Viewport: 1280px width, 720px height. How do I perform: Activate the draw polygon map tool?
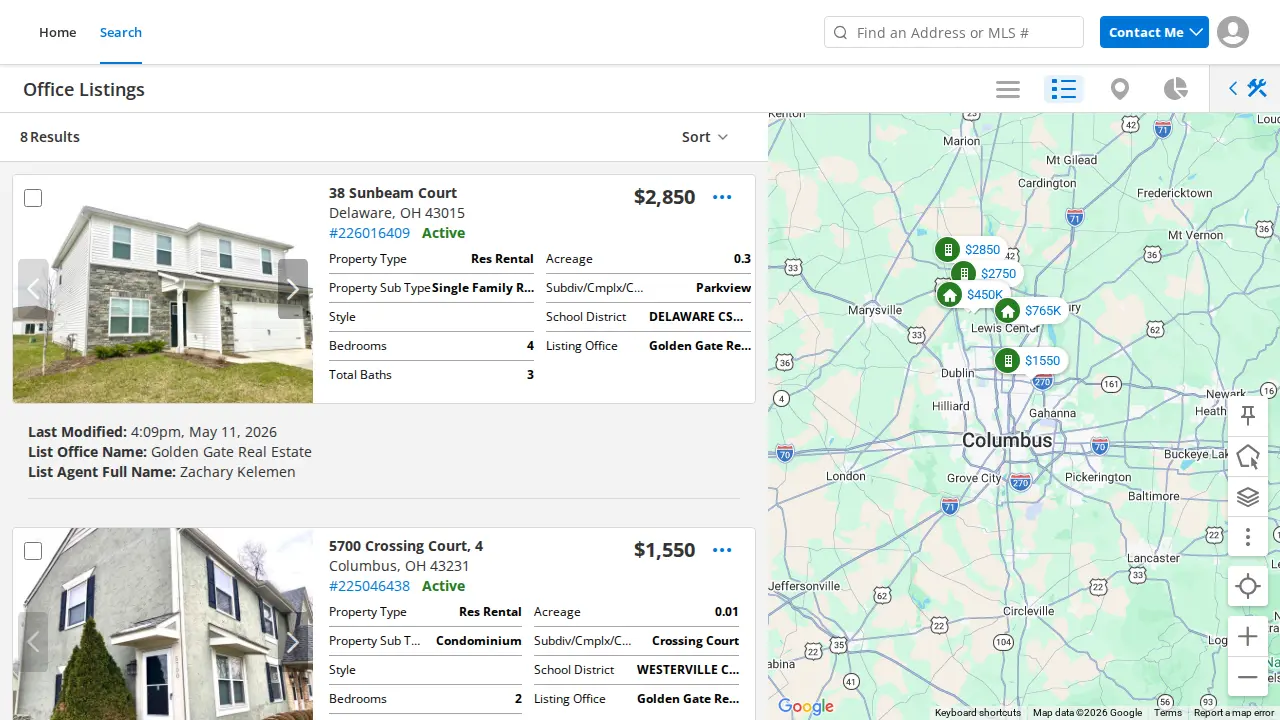pyautogui.click(x=1248, y=457)
